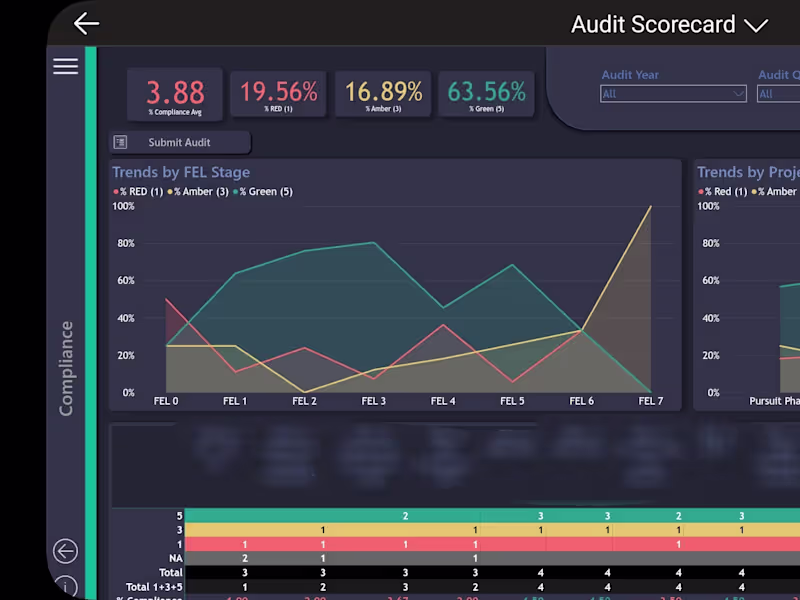
Task: Open the Audit Q dropdown showing All
Action: (780, 94)
